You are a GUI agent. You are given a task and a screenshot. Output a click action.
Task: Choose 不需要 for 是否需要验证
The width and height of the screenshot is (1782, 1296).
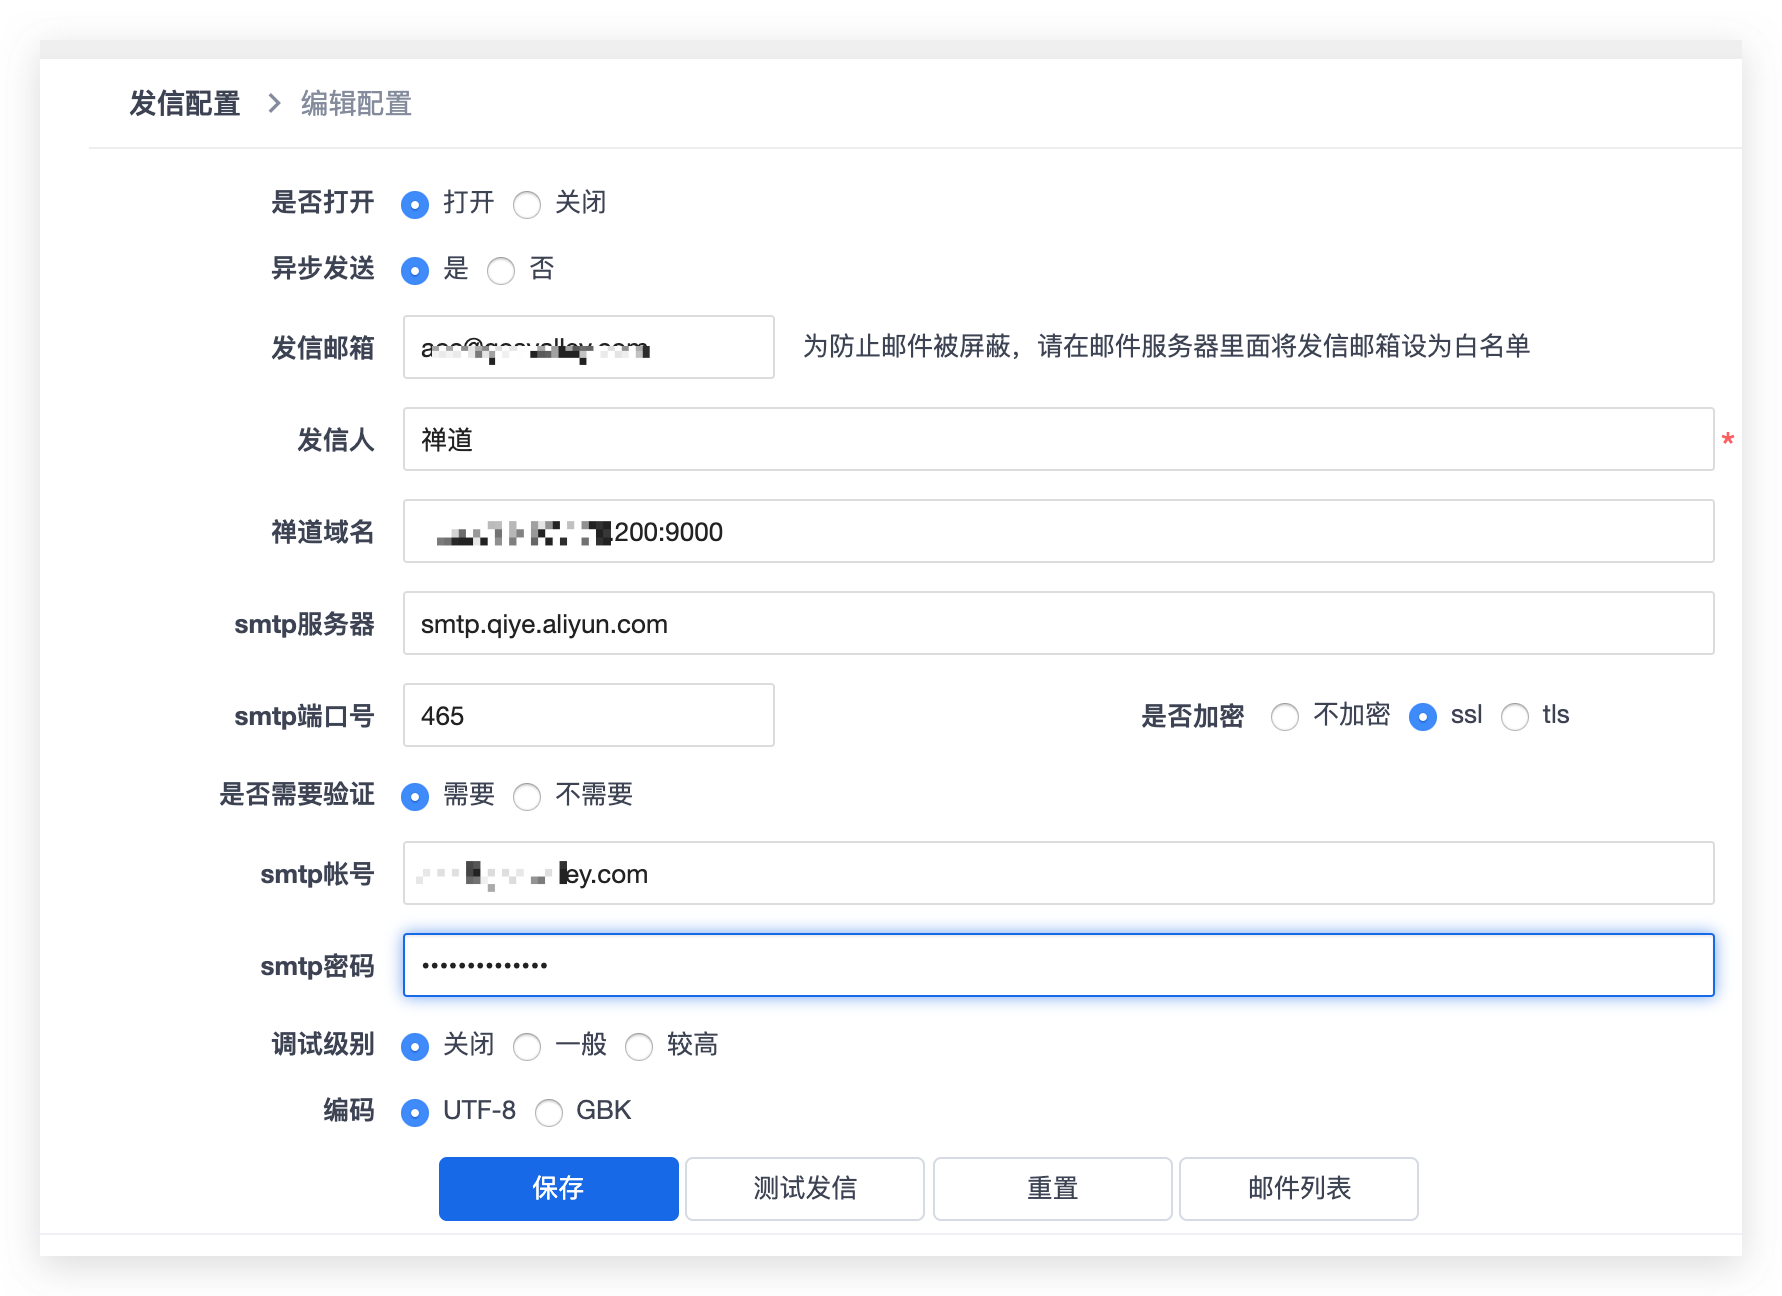pos(527,797)
